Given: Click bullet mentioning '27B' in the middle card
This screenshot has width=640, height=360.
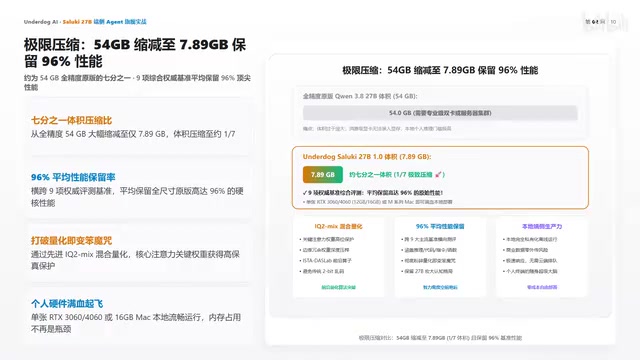Looking at the screenshot, I should pos(427,271).
